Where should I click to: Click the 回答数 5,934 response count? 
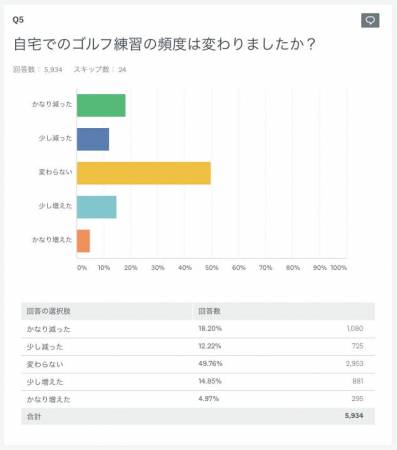[38, 69]
